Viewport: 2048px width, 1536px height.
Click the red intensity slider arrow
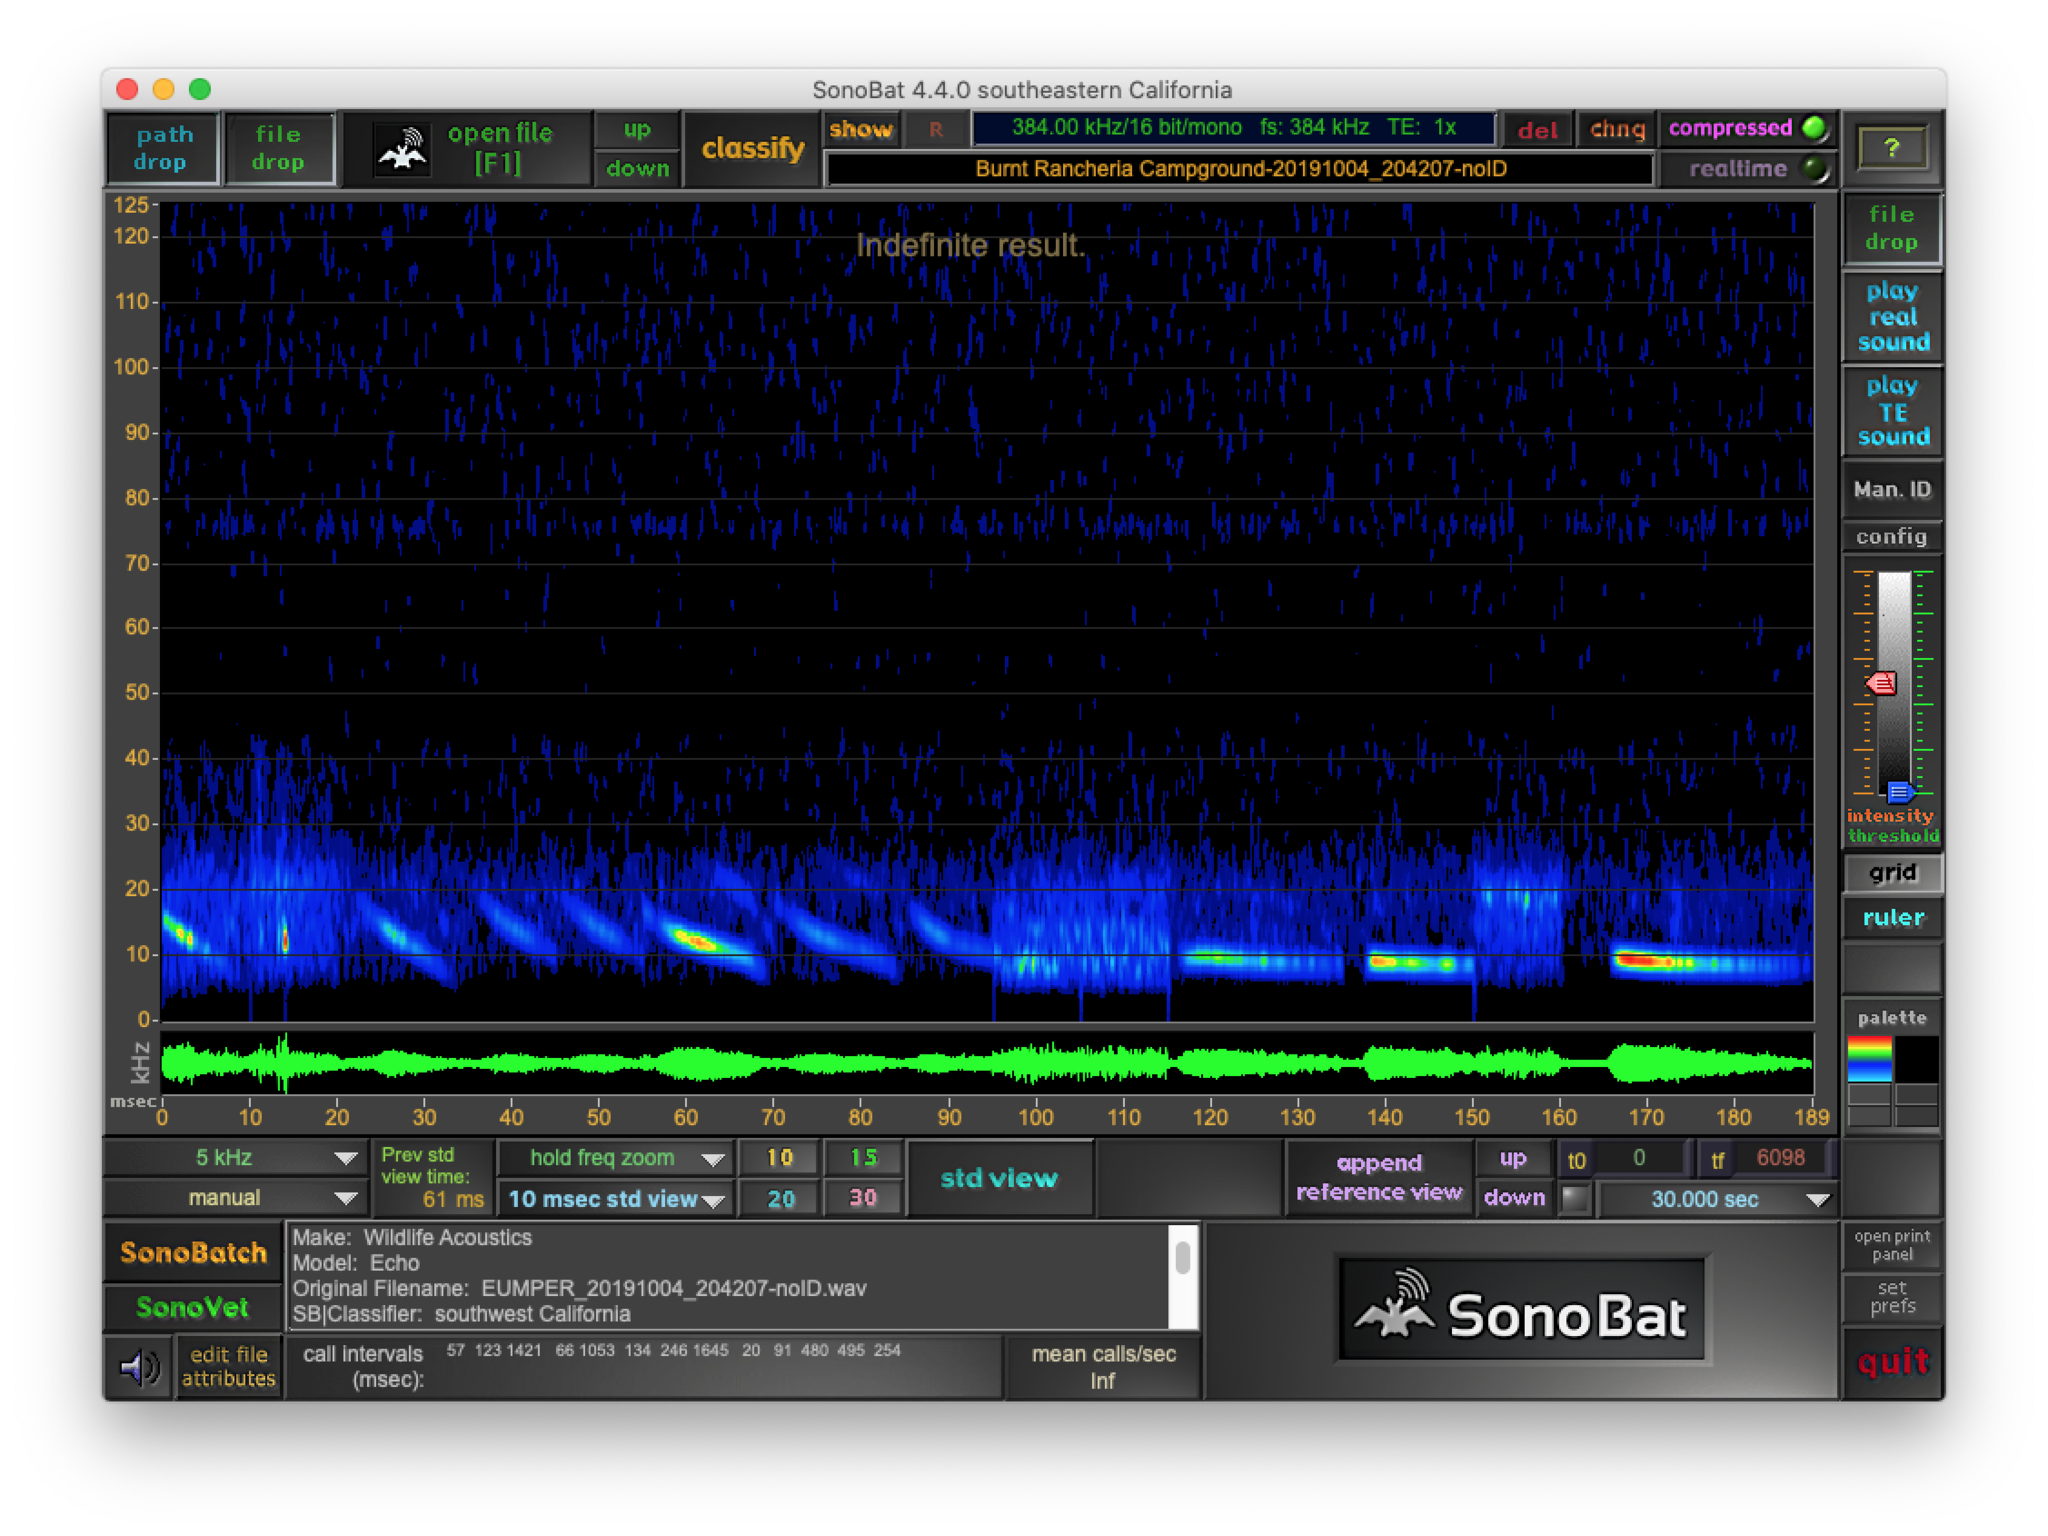pyautogui.click(x=1881, y=683)
